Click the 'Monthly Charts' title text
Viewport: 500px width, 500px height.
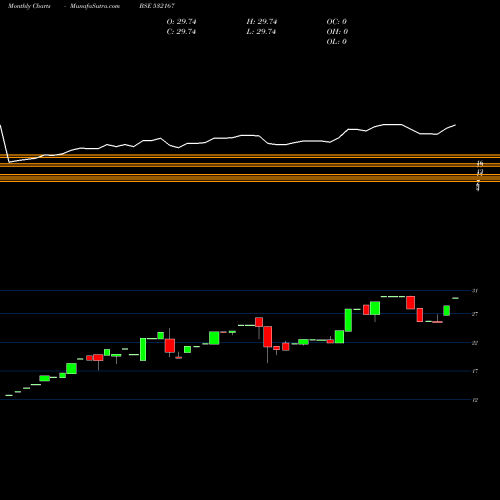pos(29,6)
